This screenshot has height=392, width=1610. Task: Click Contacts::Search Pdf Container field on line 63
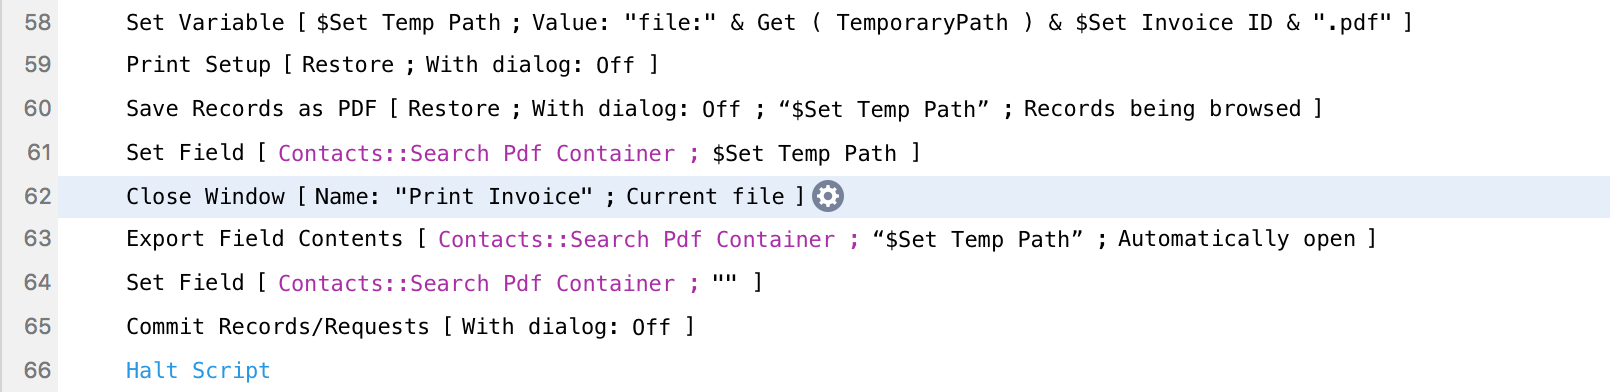(x=636, y=239)
